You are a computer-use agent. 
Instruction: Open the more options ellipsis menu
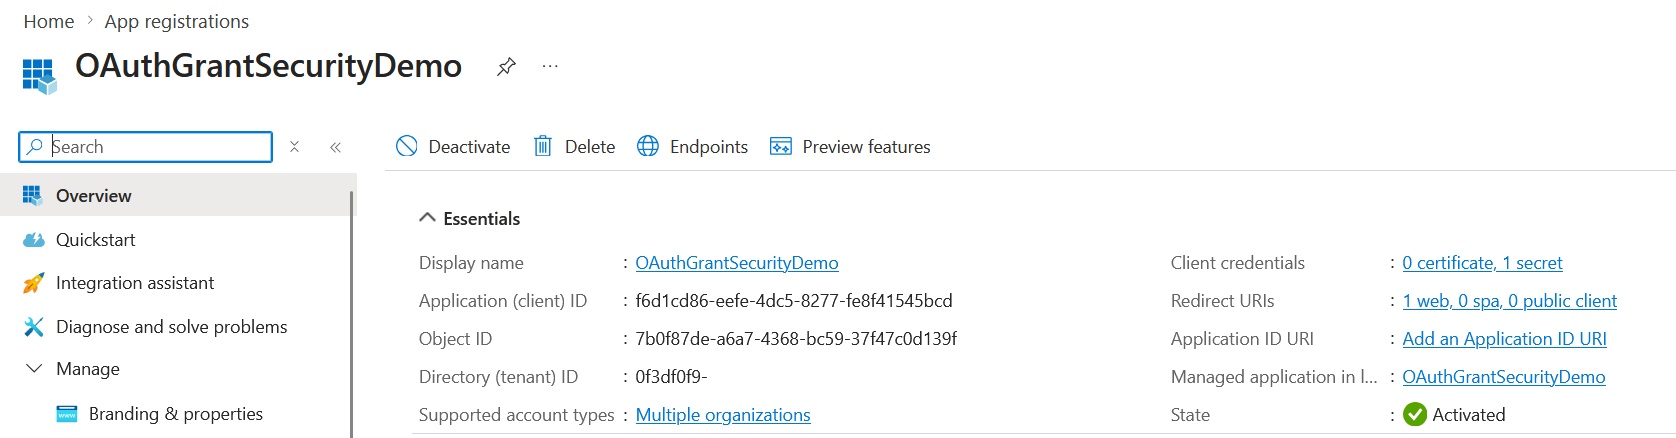[x=550, y=67]
